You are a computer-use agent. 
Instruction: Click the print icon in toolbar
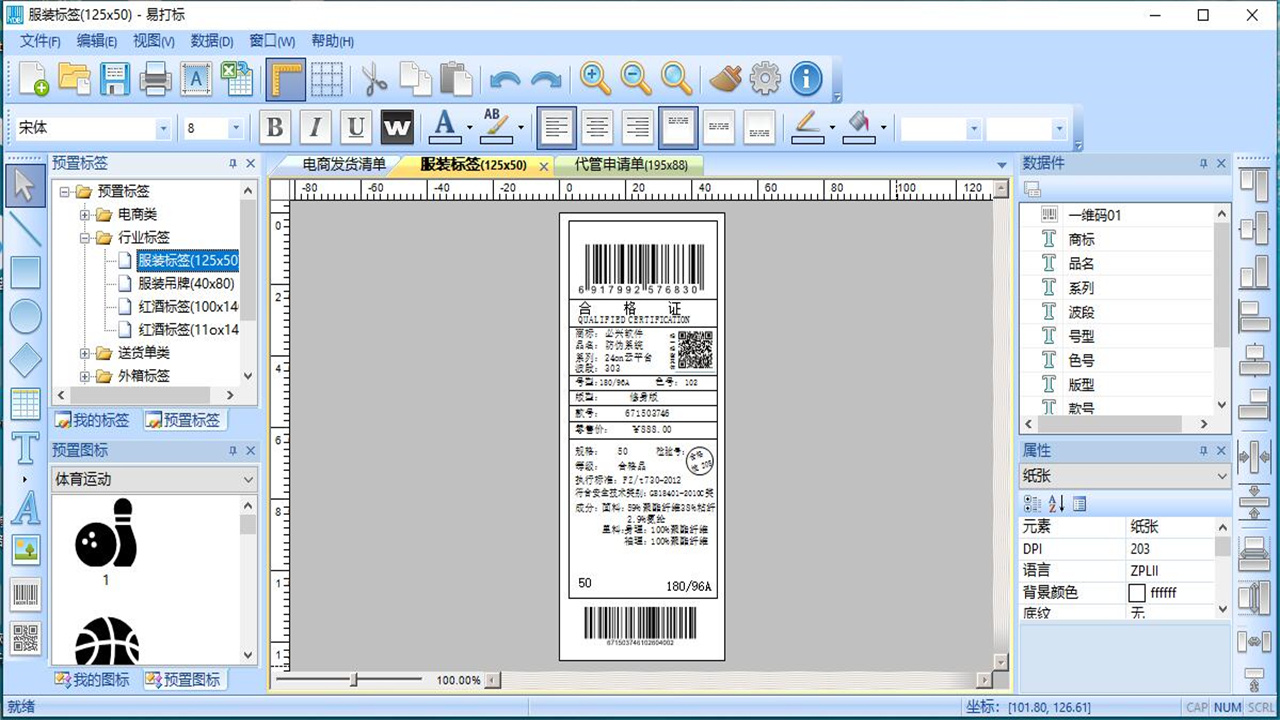tap(155, 78)
